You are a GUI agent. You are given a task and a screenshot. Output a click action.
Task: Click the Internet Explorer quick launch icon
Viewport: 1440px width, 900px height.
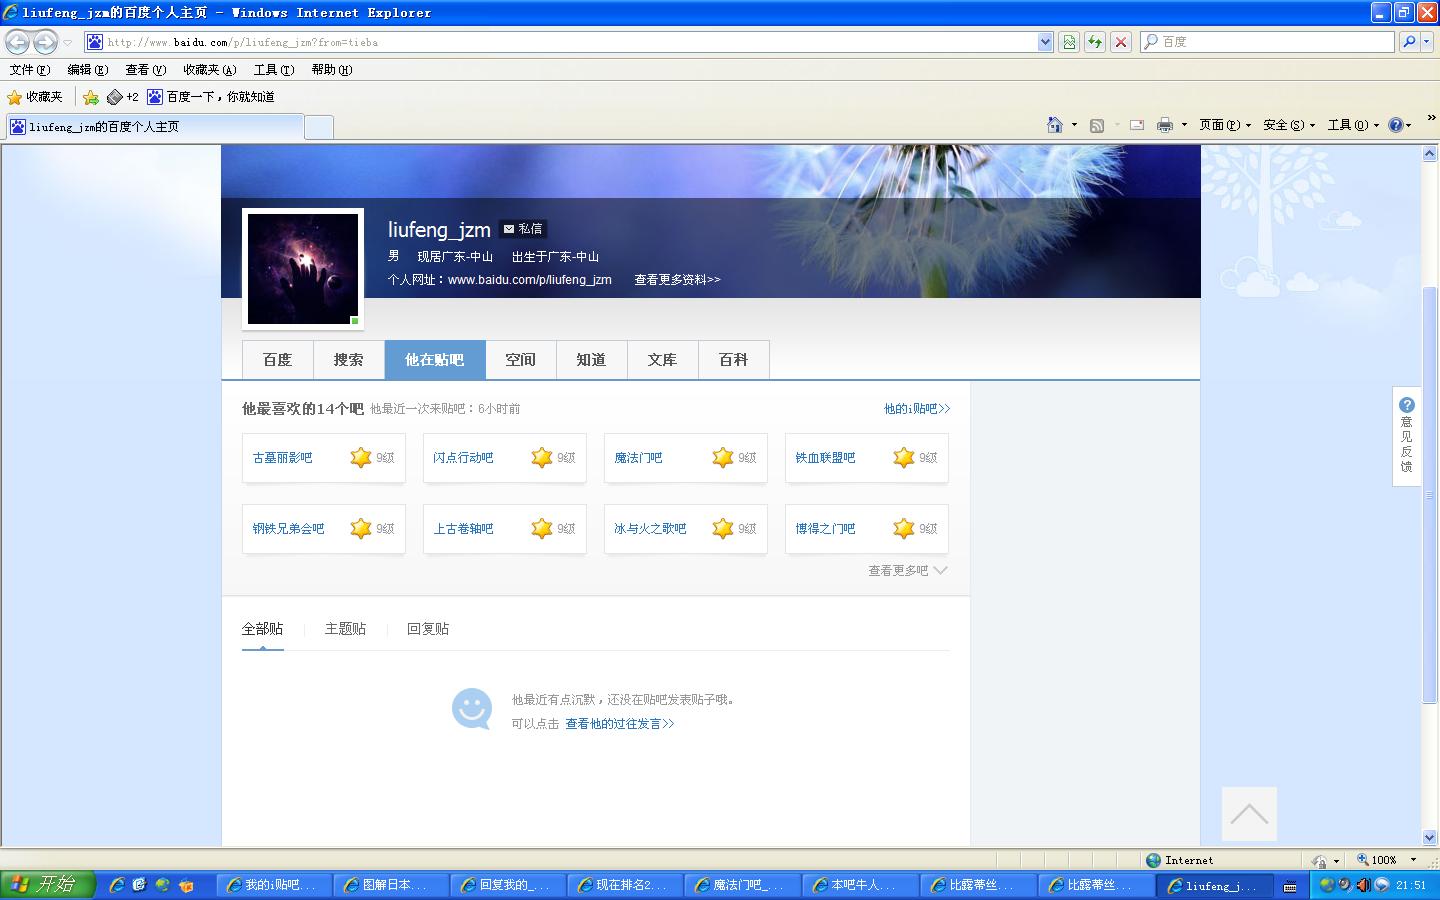117,885
